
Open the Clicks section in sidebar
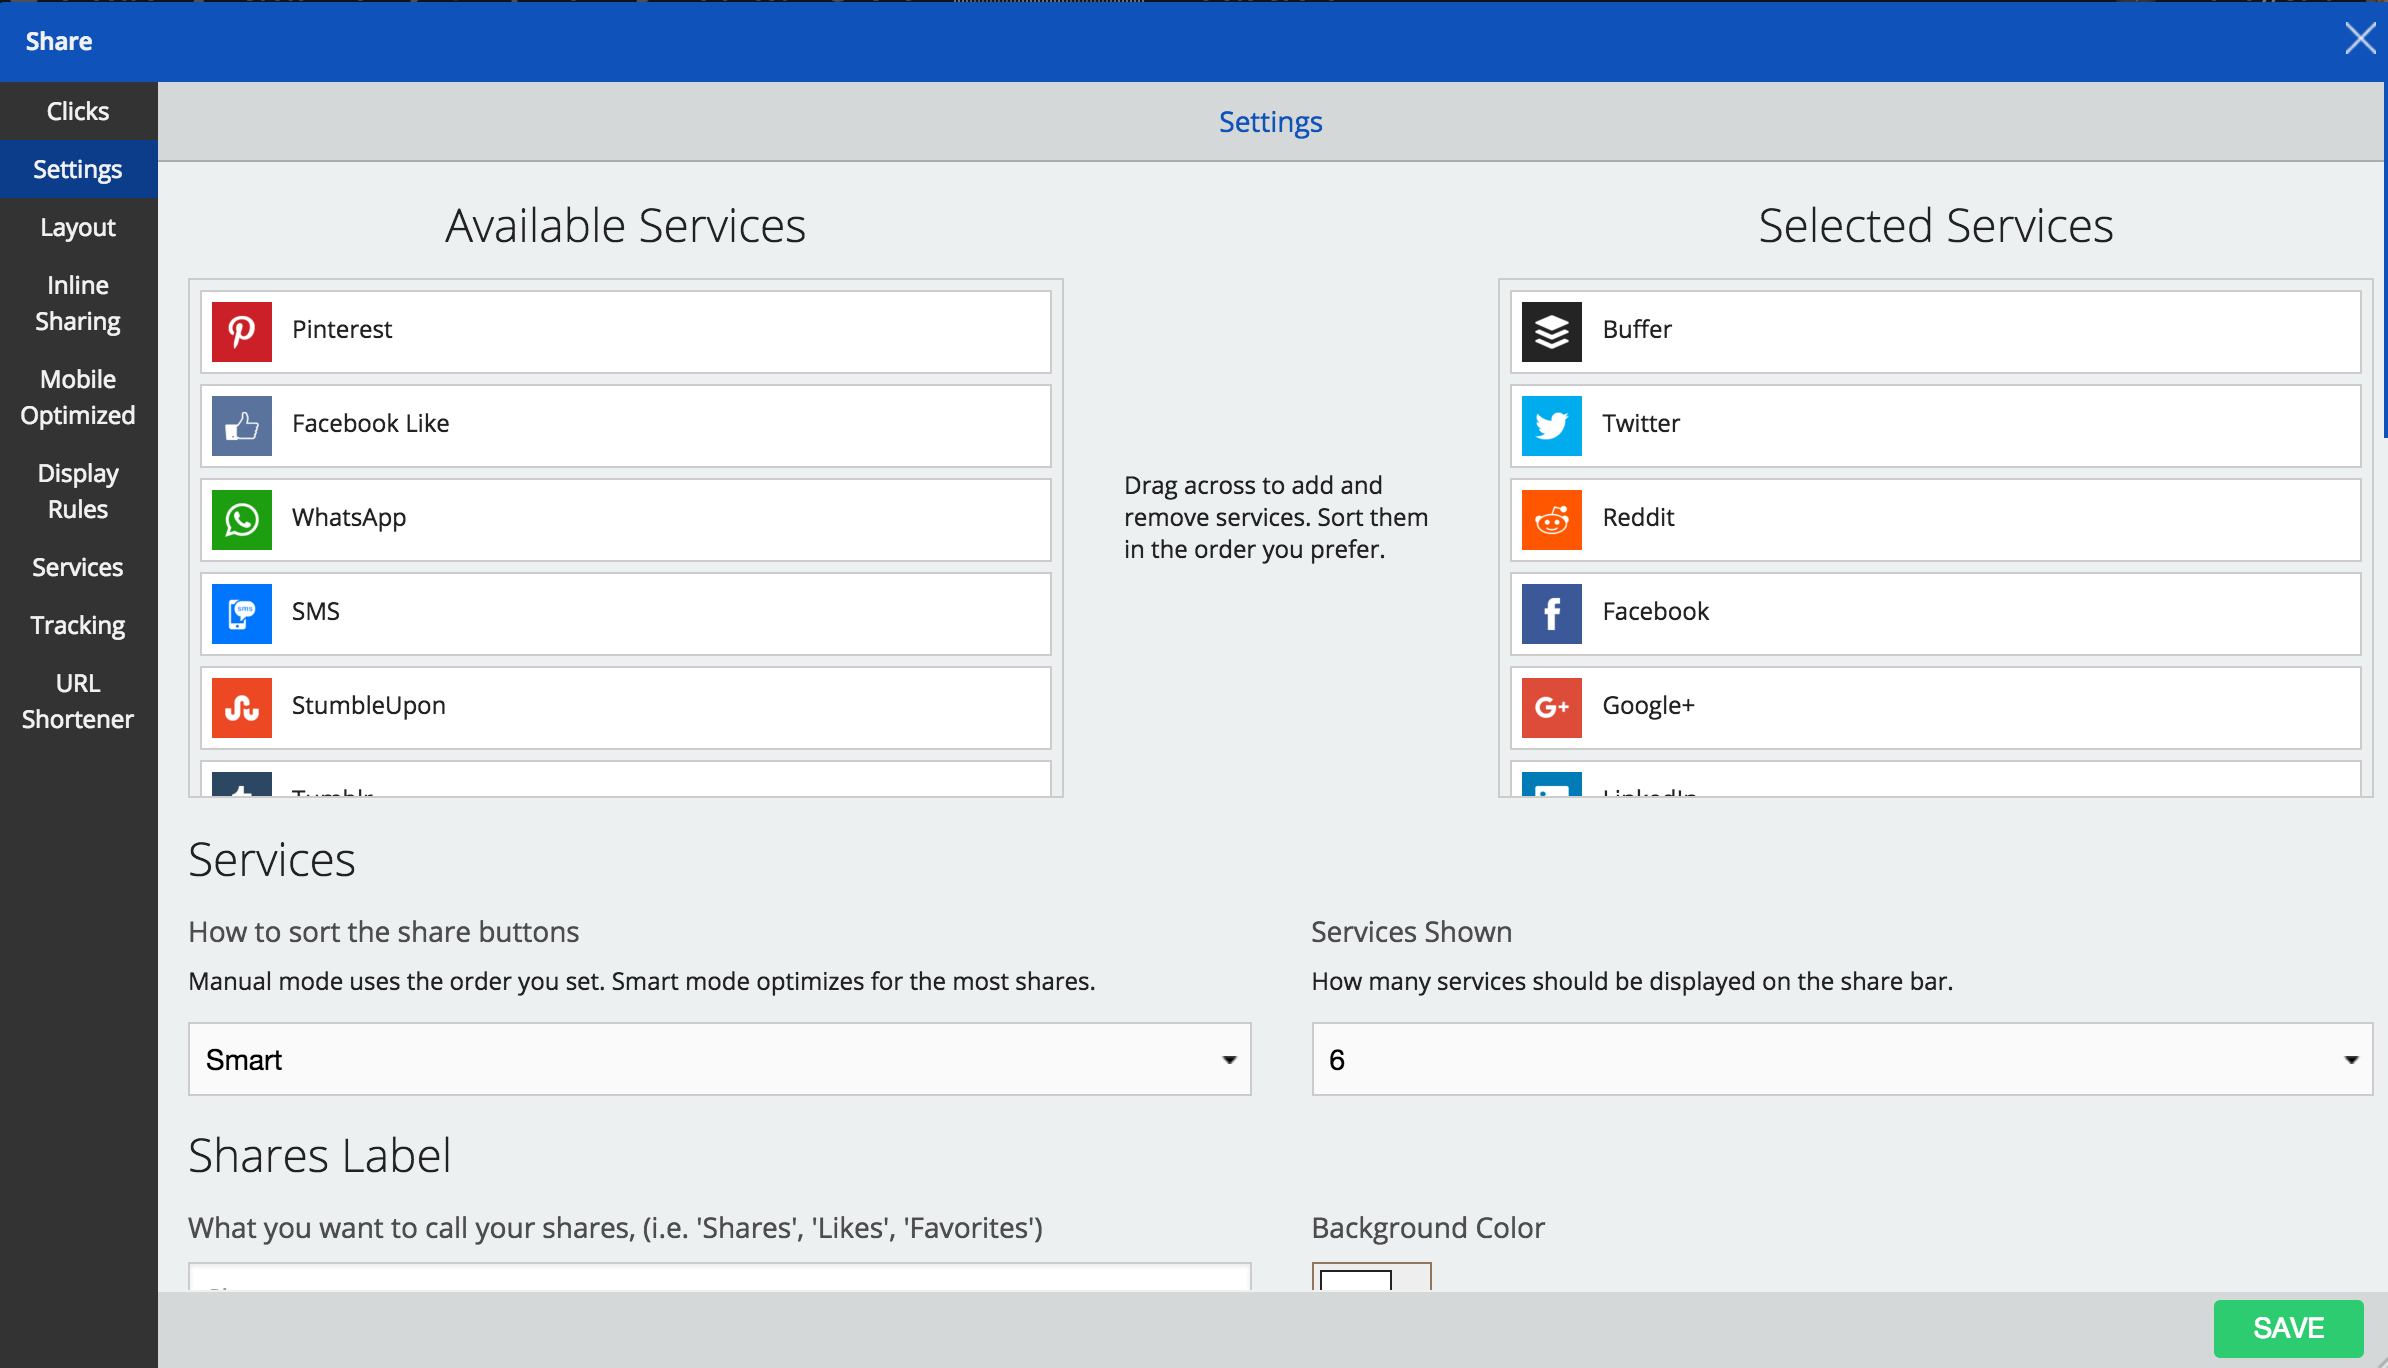78,111
